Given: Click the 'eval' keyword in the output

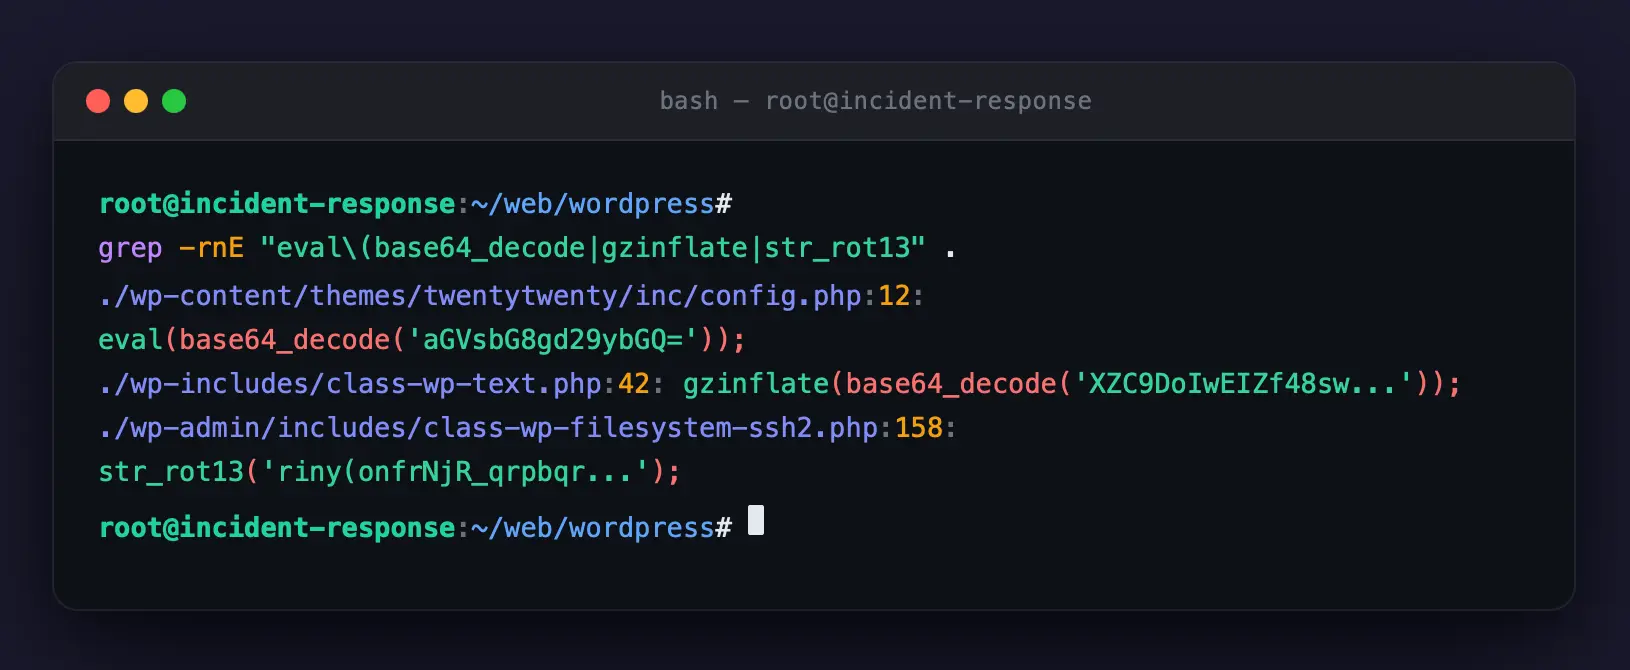Looking at the screenshot, I should 130,340.
